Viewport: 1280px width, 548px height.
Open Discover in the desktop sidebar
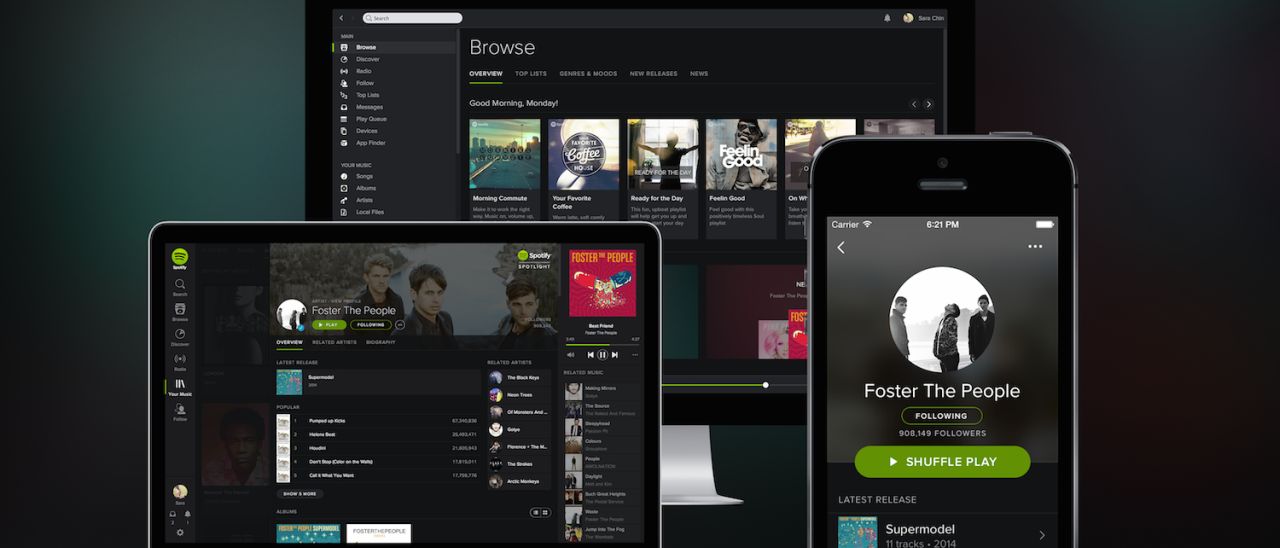point(361,59)
